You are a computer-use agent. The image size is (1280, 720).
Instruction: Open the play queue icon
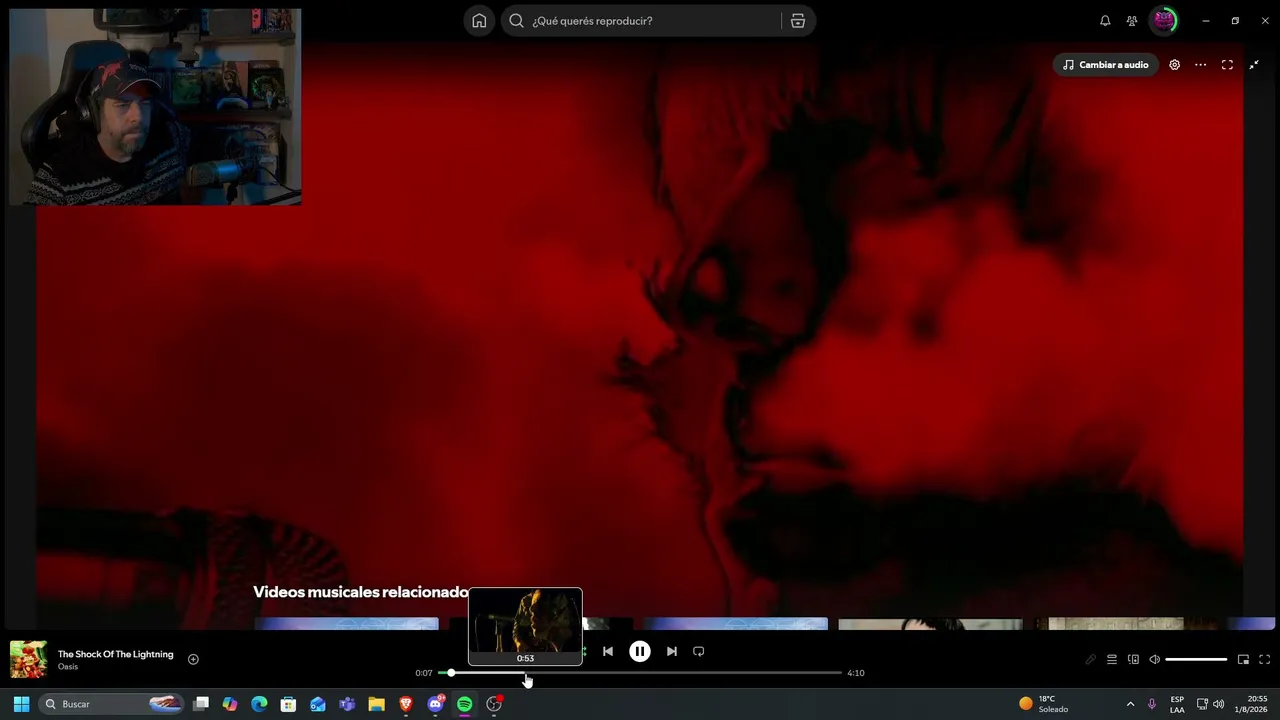[x=1111, y=660]
